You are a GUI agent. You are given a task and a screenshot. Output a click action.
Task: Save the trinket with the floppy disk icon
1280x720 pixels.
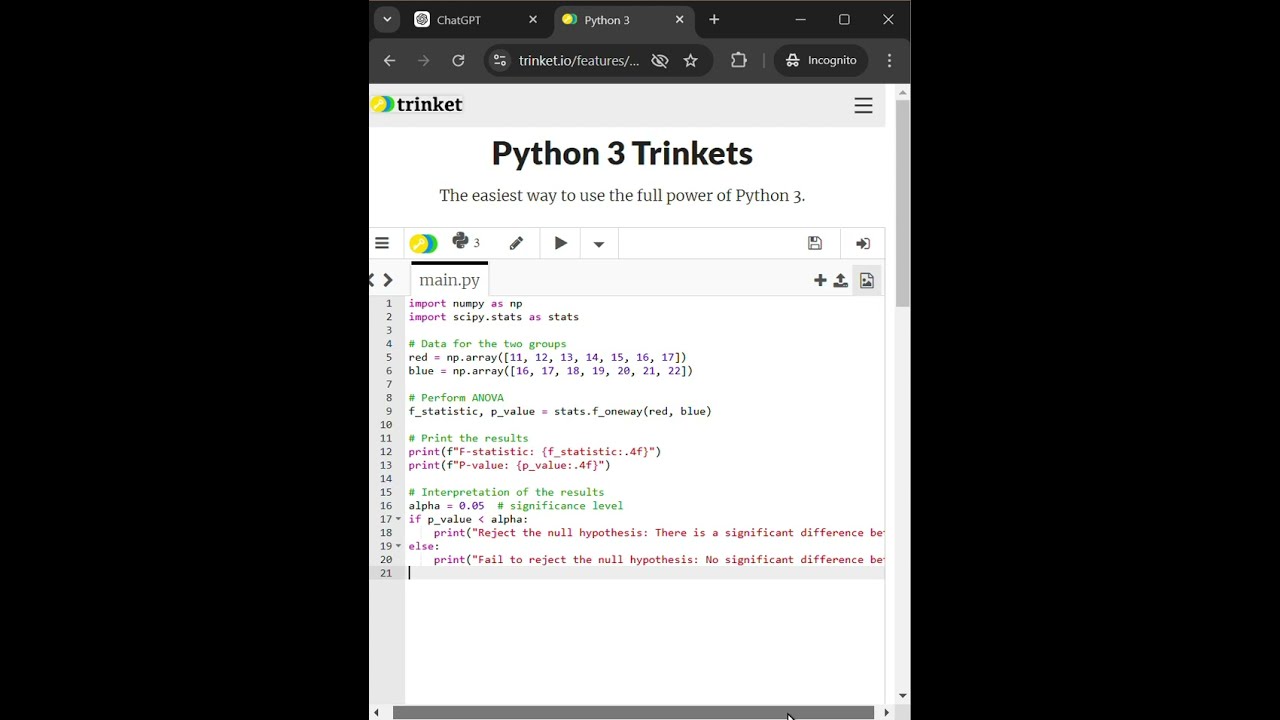pyautogui.click(x=815, y=243)
